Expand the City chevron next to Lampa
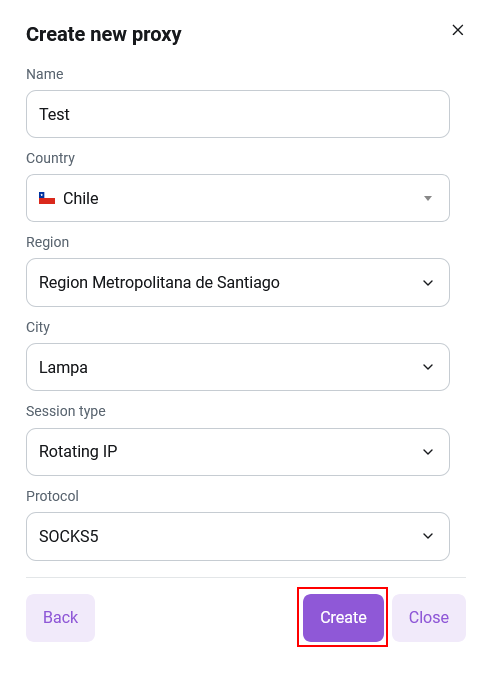The image size is (495, 675). (428, 367)
